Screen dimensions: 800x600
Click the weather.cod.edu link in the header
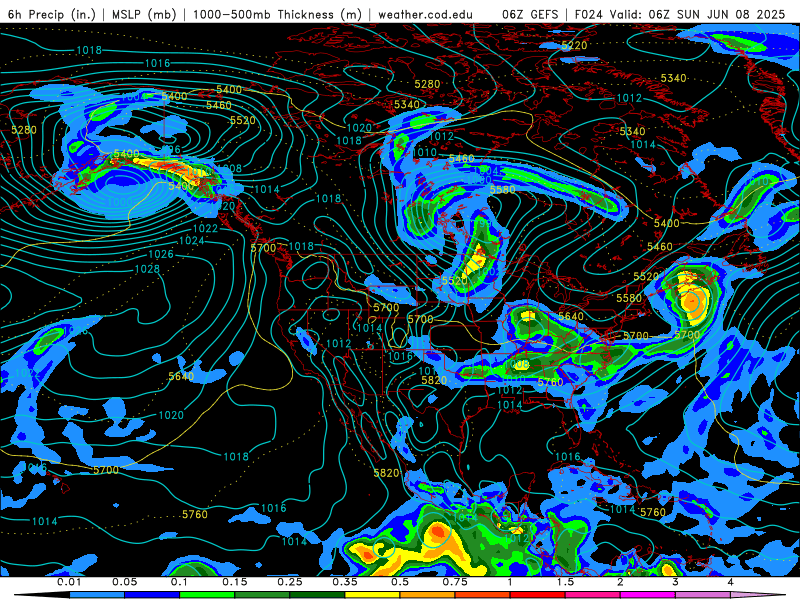425,14
